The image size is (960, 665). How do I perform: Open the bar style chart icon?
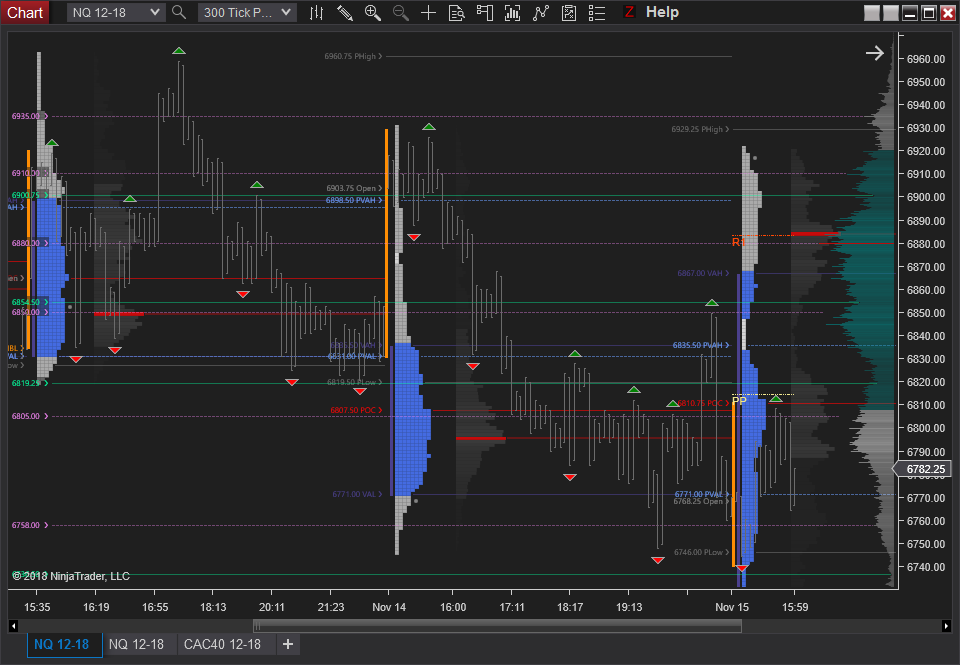[x=317, y=12]
